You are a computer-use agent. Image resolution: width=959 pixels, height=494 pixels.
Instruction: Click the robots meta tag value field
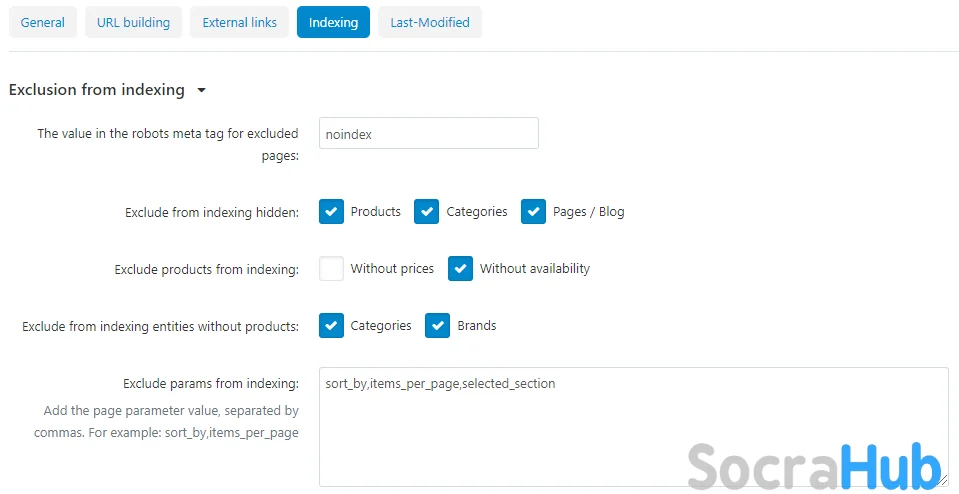428,134
